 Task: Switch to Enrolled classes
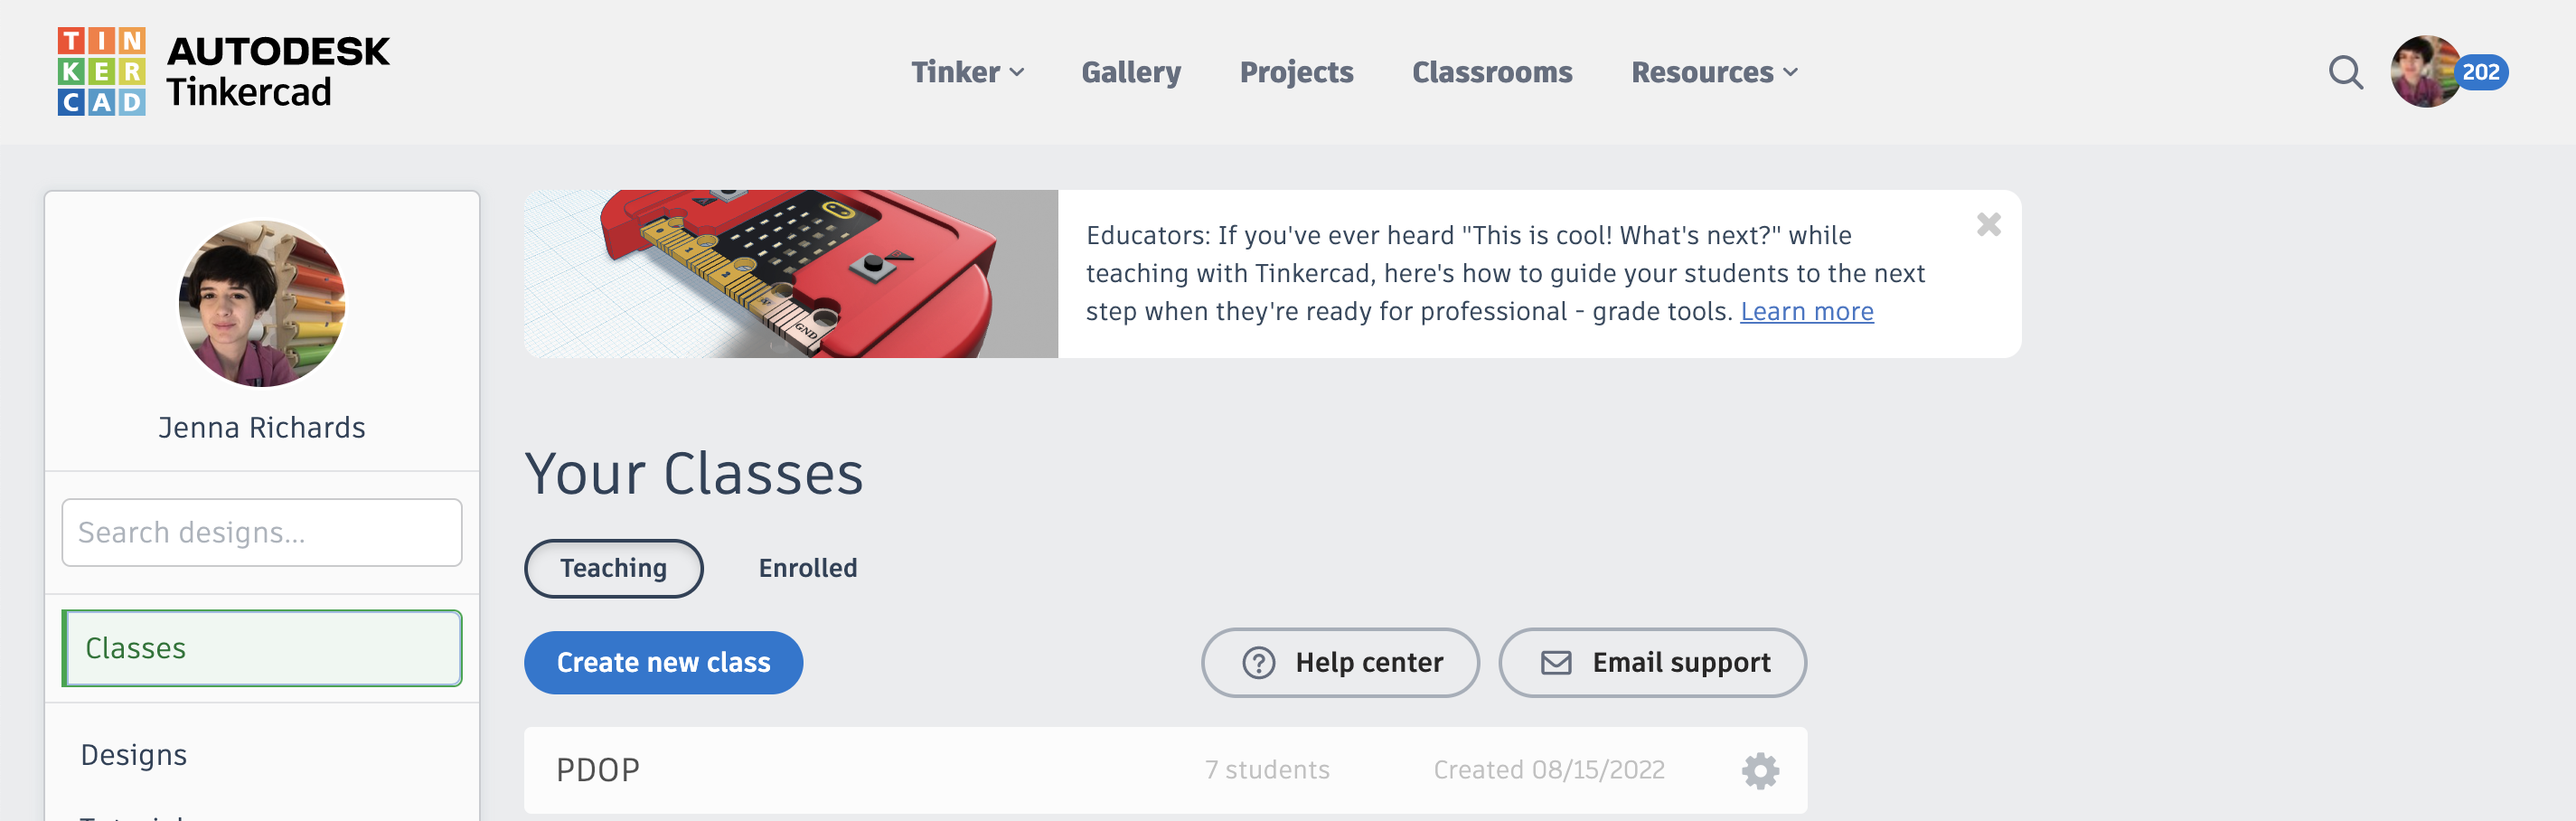[807, 568]
